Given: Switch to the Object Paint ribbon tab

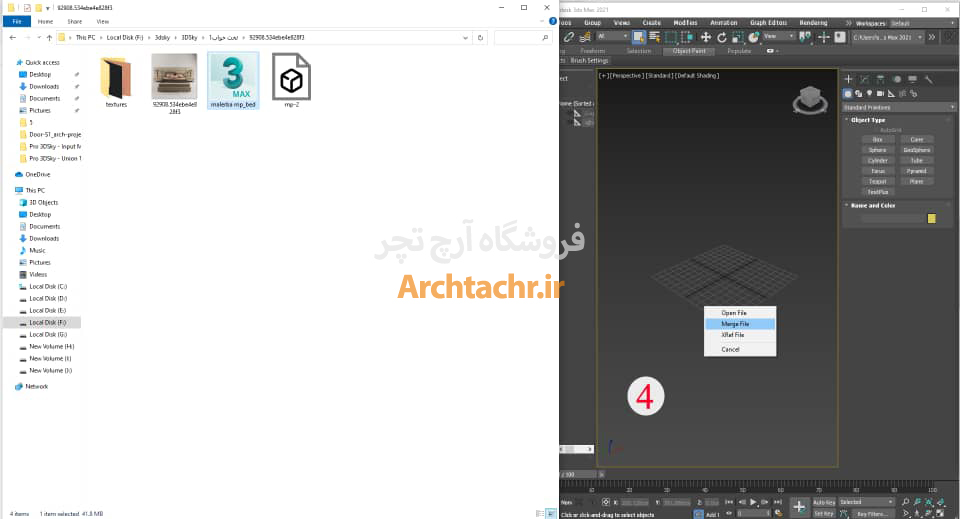Looking at the screenshot, I should pyautogui.click(x=689, y=51).
